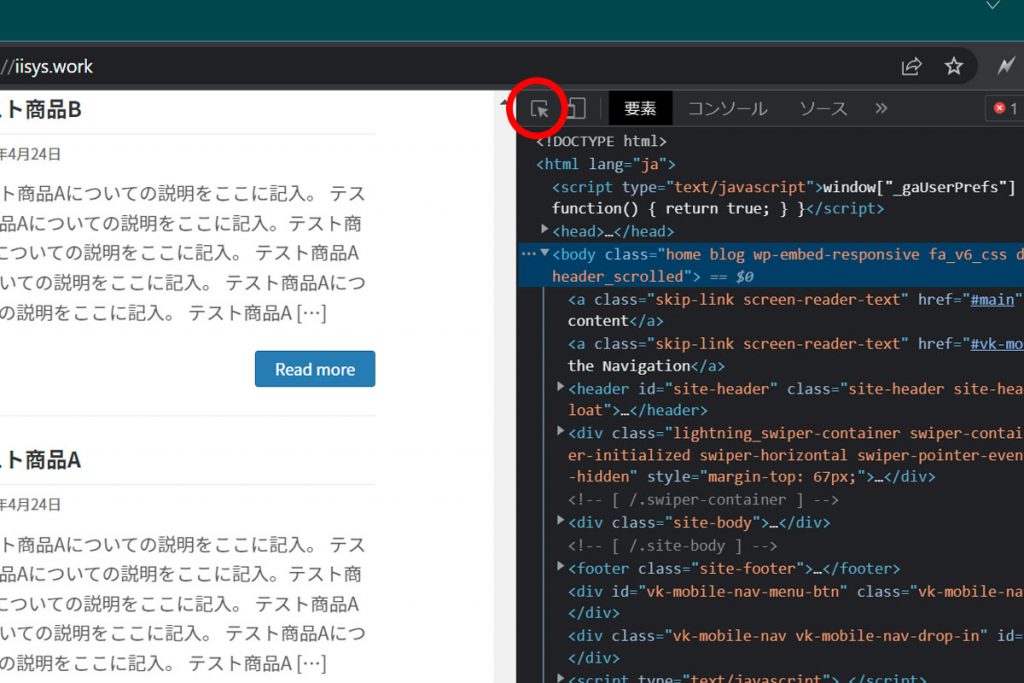
Task: Select the /.swiper-container comment node
Action: point(703,500)
